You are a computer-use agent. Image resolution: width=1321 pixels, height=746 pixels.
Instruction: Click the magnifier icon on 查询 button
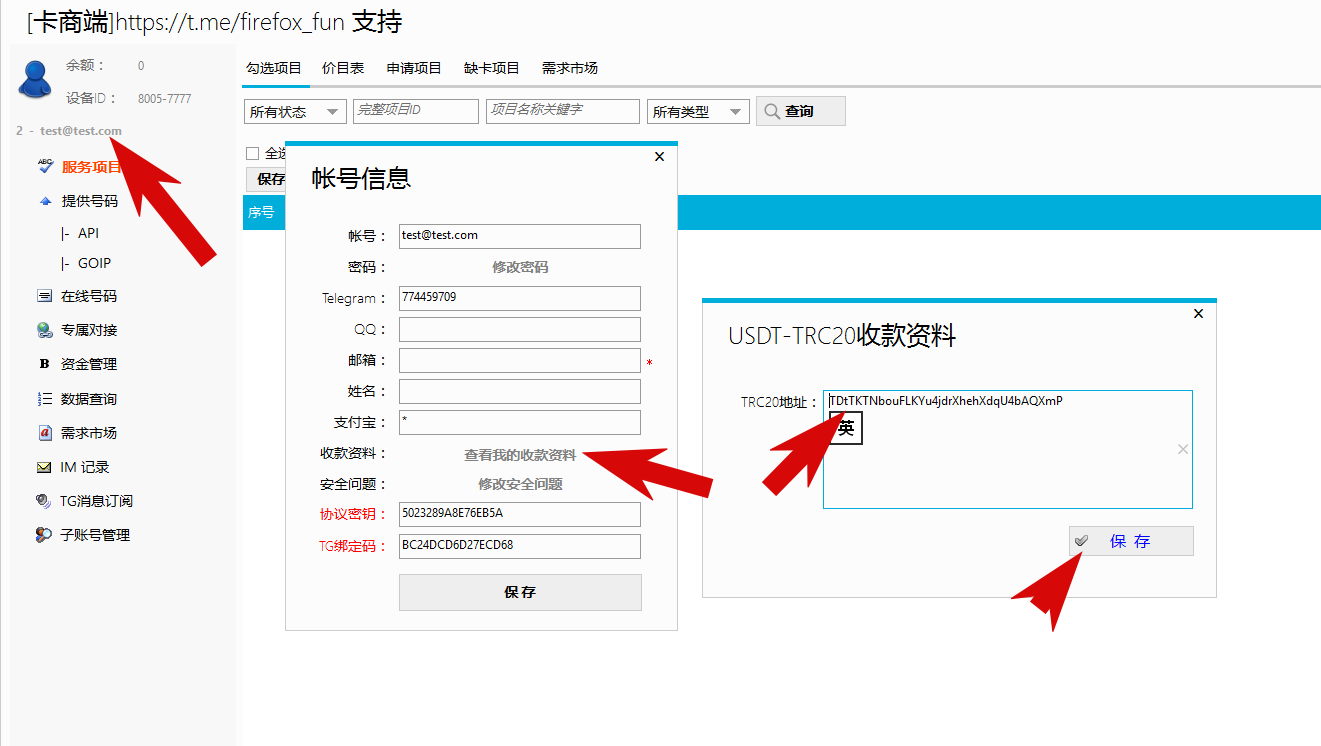(772, 111)
